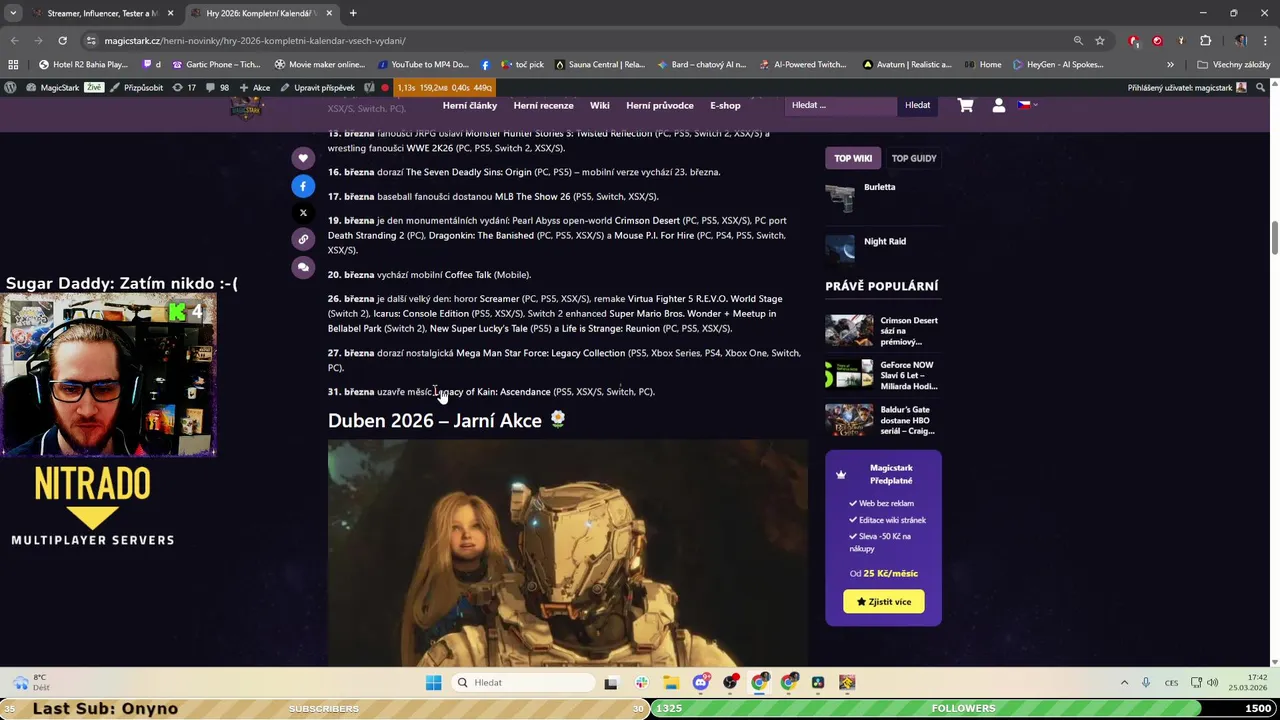Viewport: 1280px width, 720px height.
Task: Open DaVinci Resolve icon in taskbar
Action: point(818,683)
